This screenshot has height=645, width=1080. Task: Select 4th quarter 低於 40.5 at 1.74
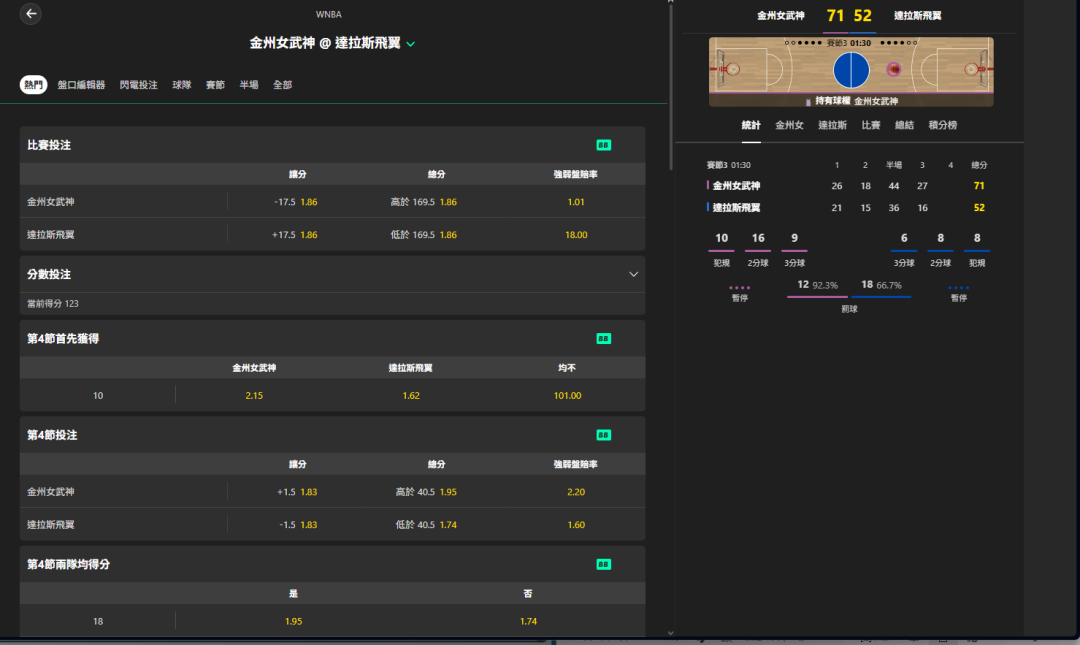tap(426, 524)
